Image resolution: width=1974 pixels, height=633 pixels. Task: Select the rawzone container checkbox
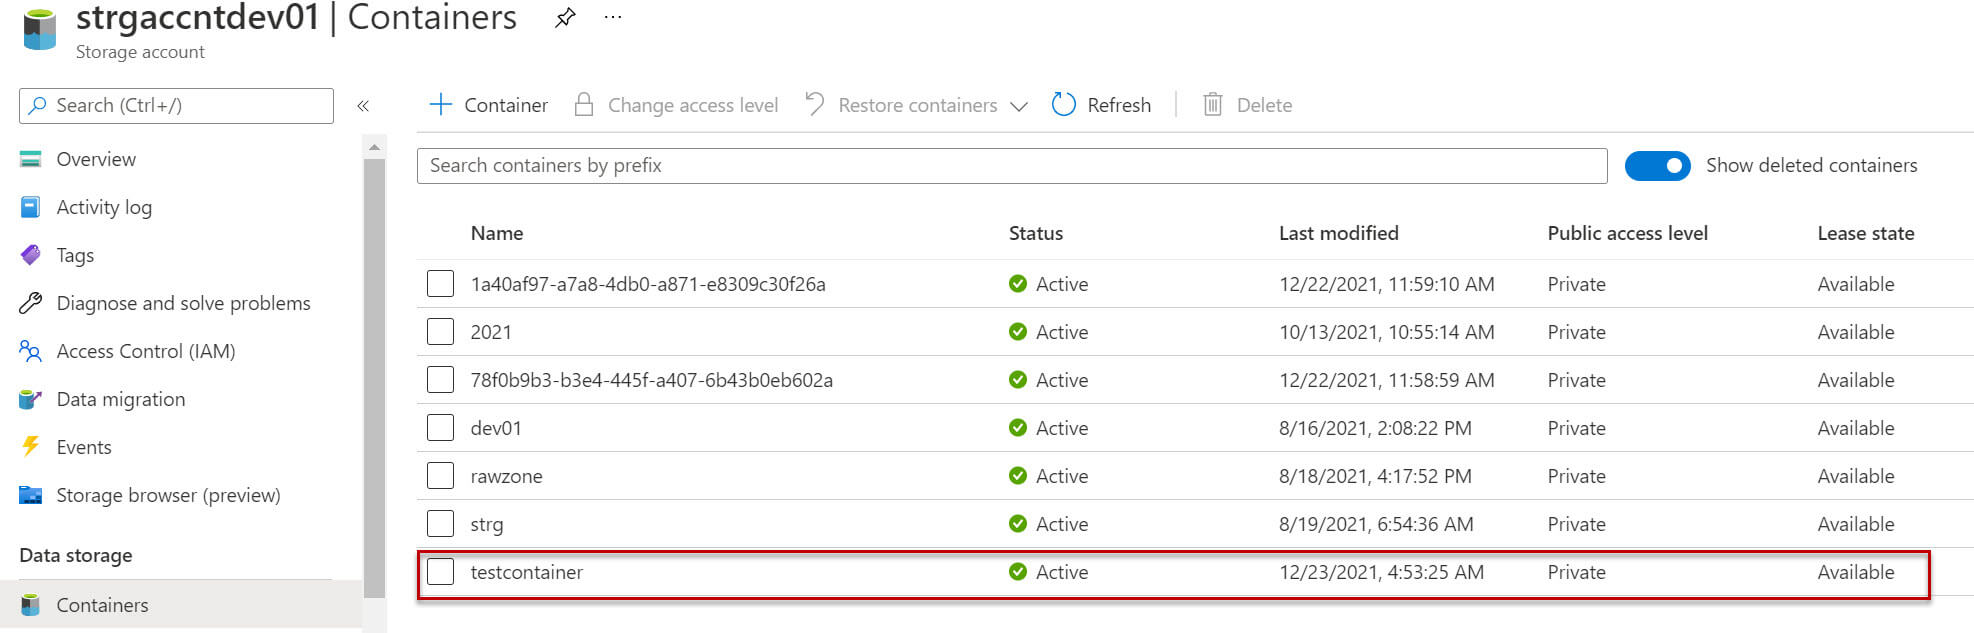440,476
